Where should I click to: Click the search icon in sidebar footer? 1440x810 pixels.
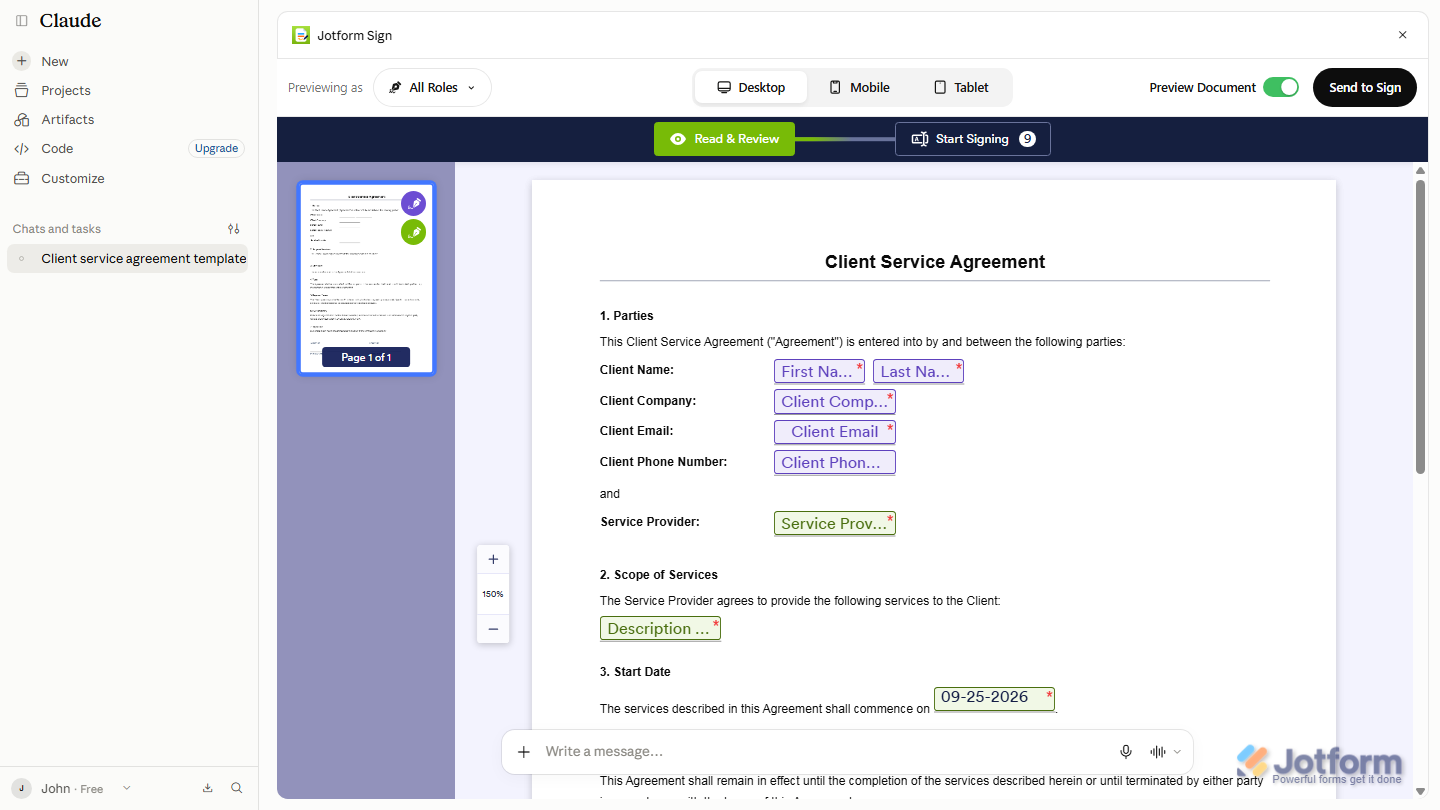pyautogui.click(x=237, y=788)
